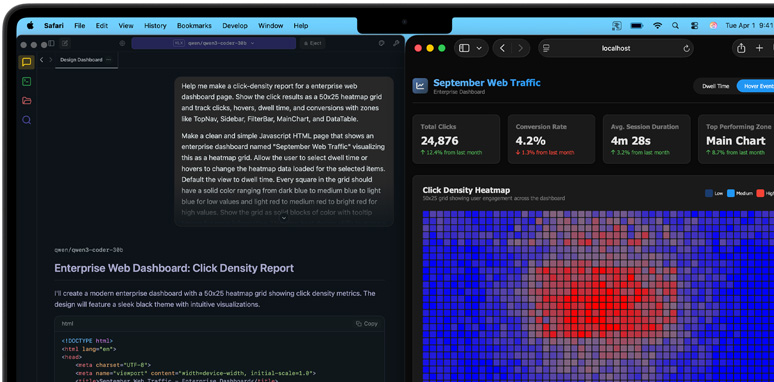
Task: Open the Wi-Fi status menu
Action: coord(657,26)
